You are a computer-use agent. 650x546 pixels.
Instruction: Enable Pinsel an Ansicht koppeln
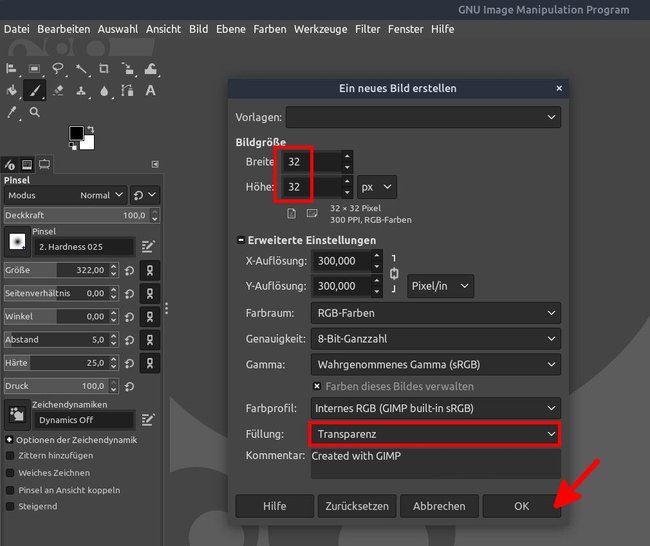(x=10, y=490)
